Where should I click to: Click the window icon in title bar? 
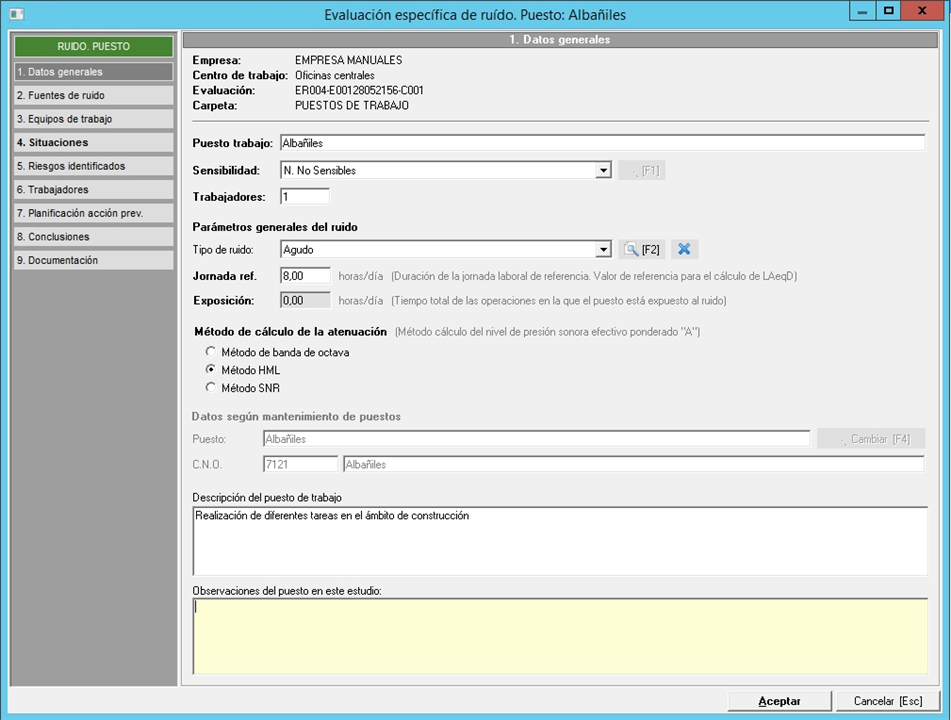(x=14, y=13)
